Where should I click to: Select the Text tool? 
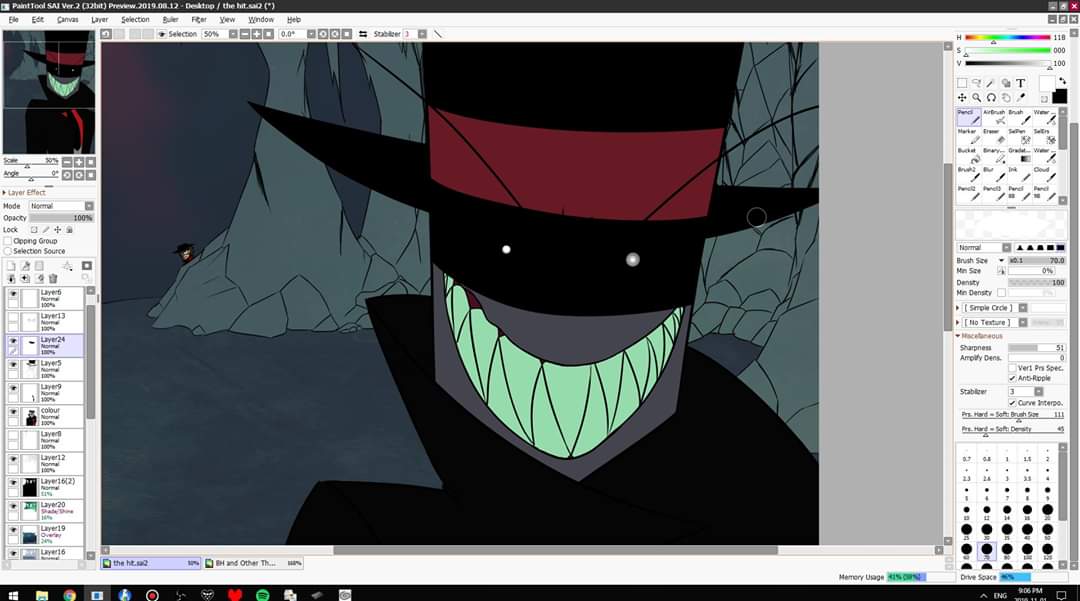point(1020,83)
